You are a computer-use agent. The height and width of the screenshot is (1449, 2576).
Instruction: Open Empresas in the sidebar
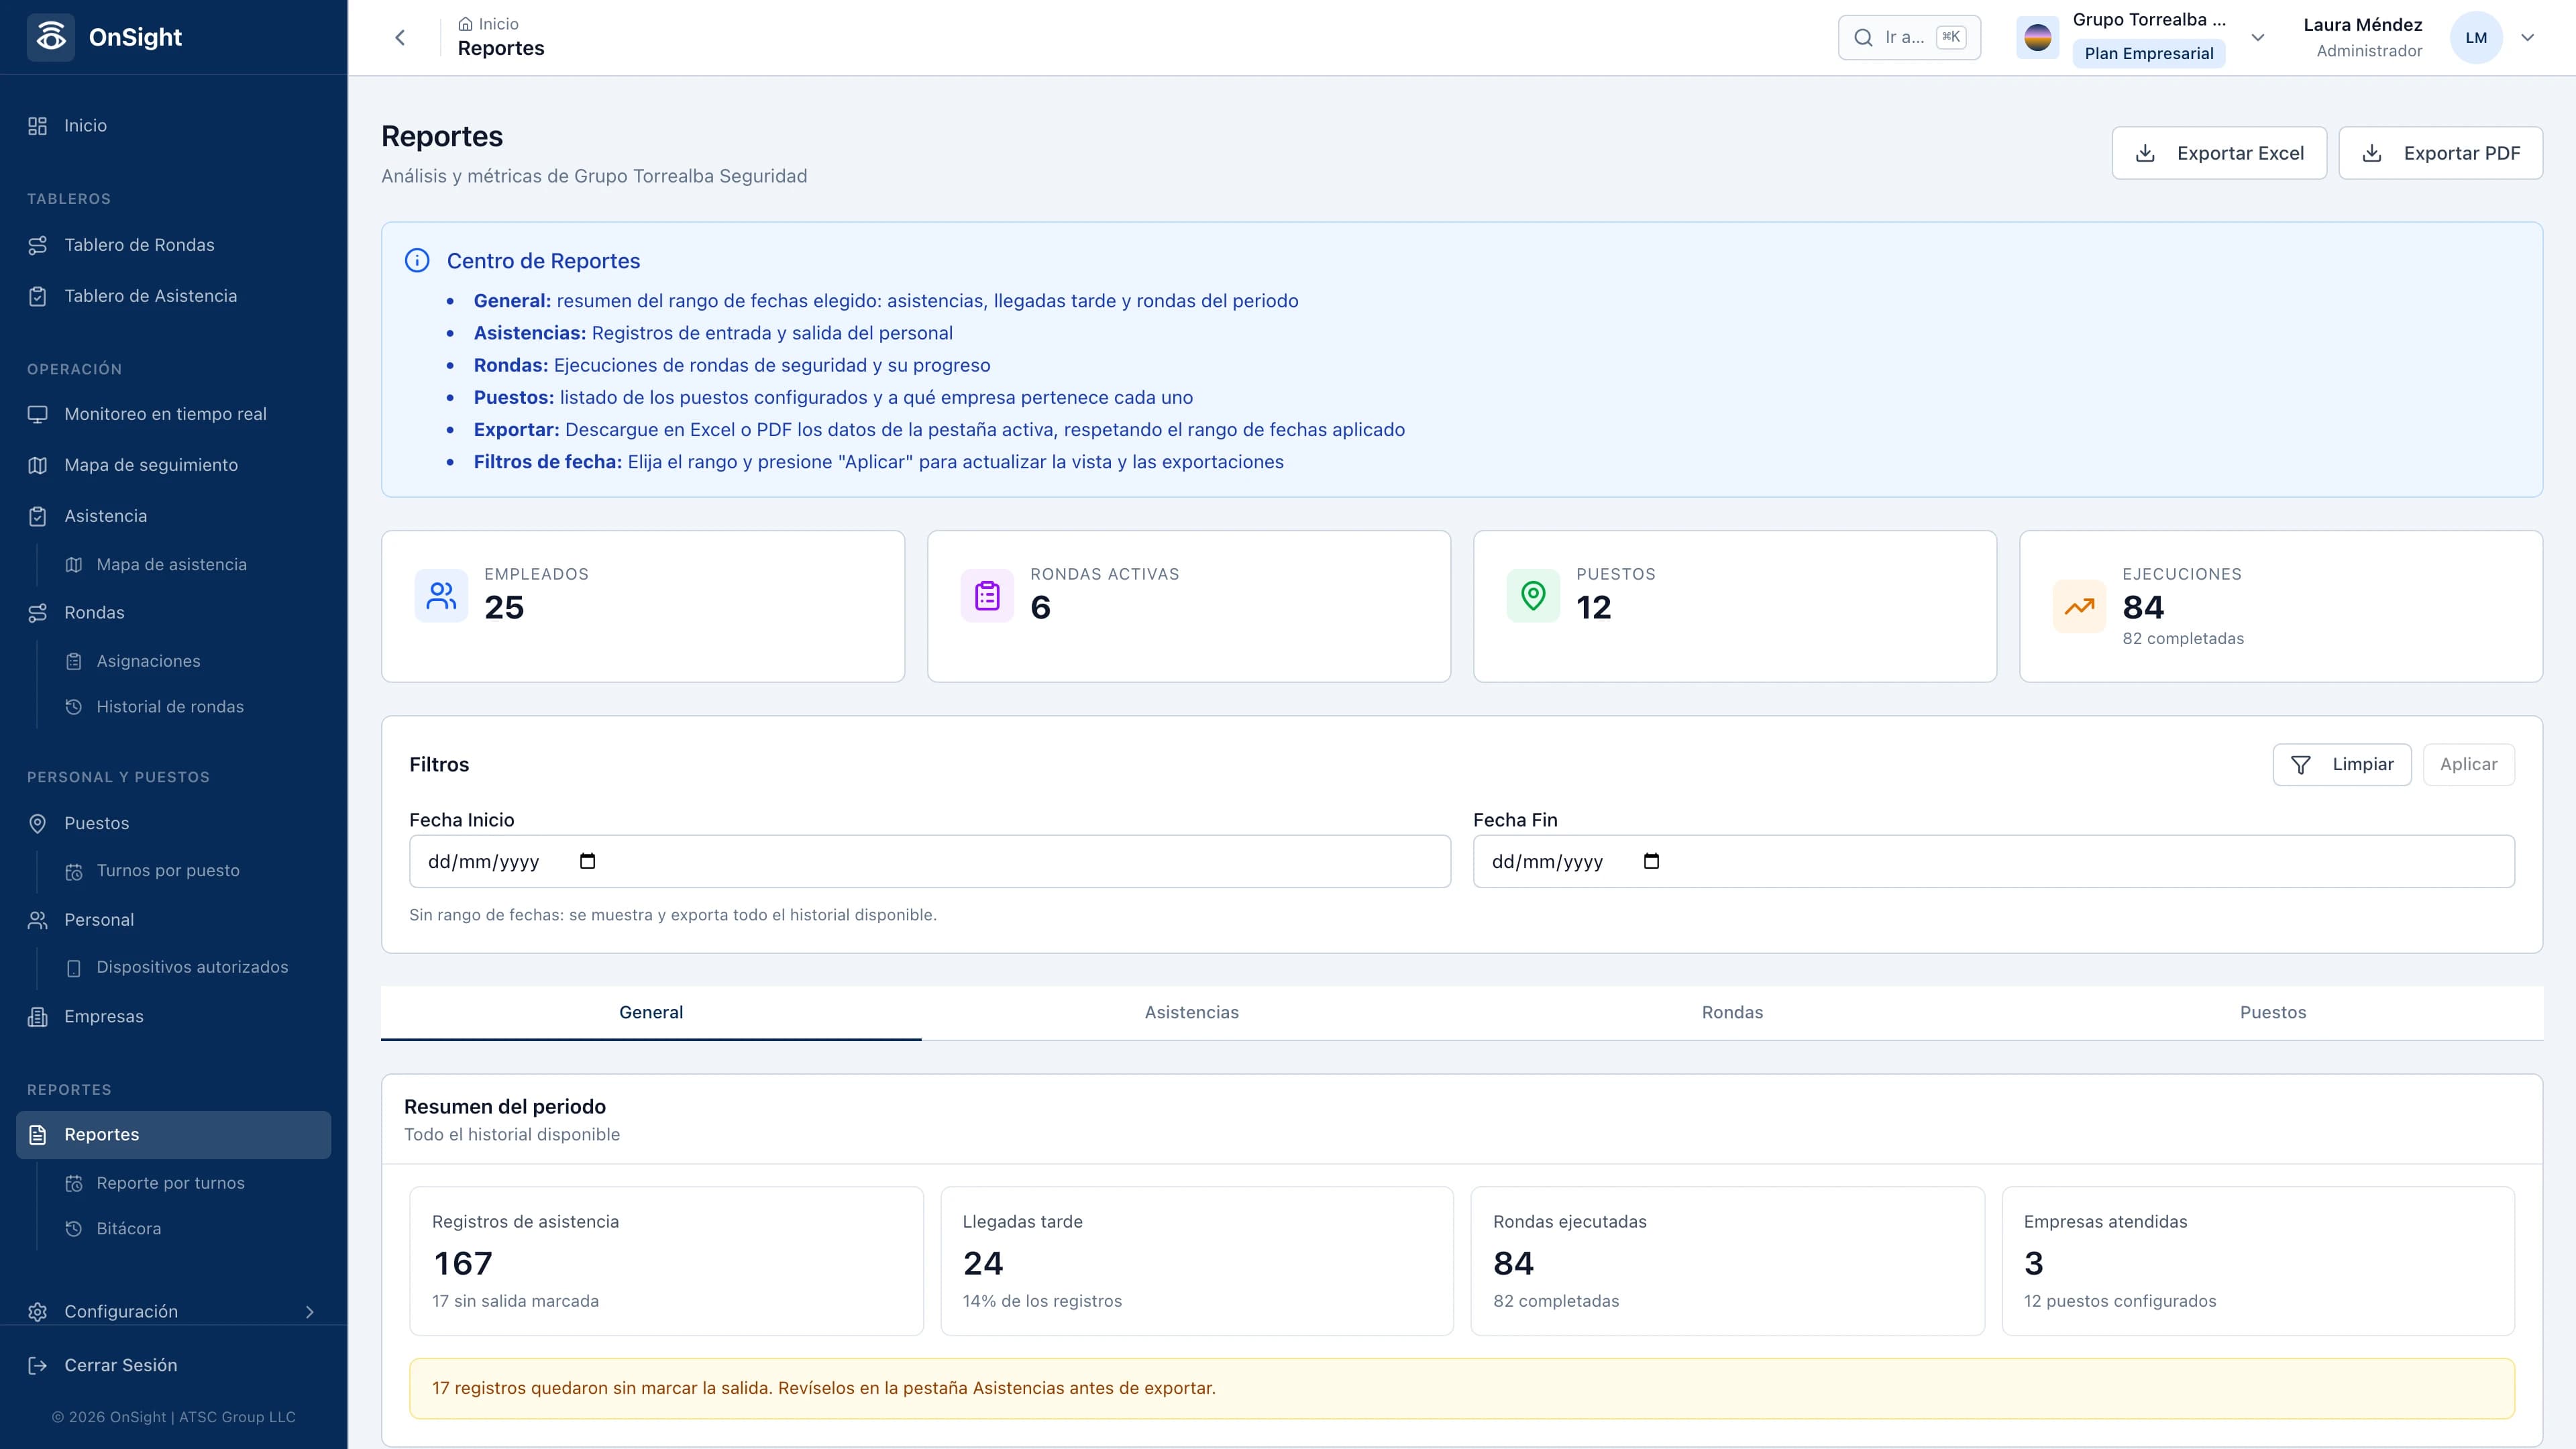point(173,1016)
